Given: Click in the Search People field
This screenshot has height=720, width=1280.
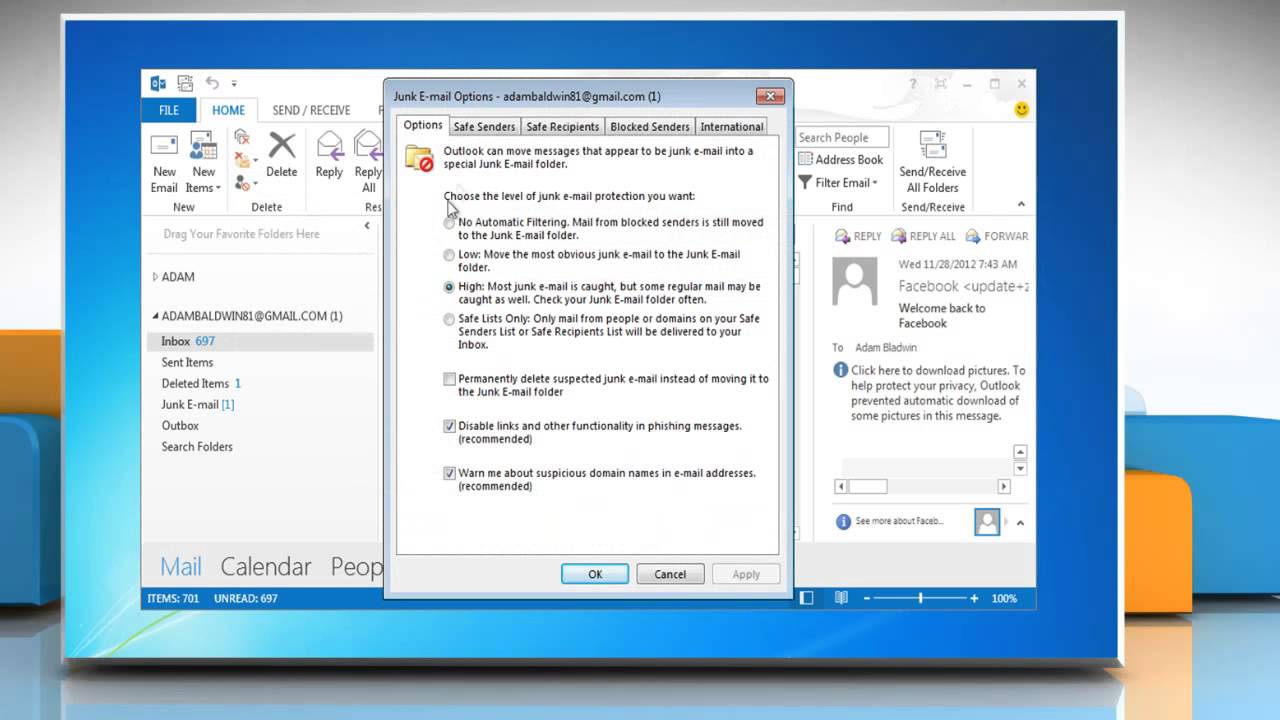Looking at the screenshot, I should (843, 137).
